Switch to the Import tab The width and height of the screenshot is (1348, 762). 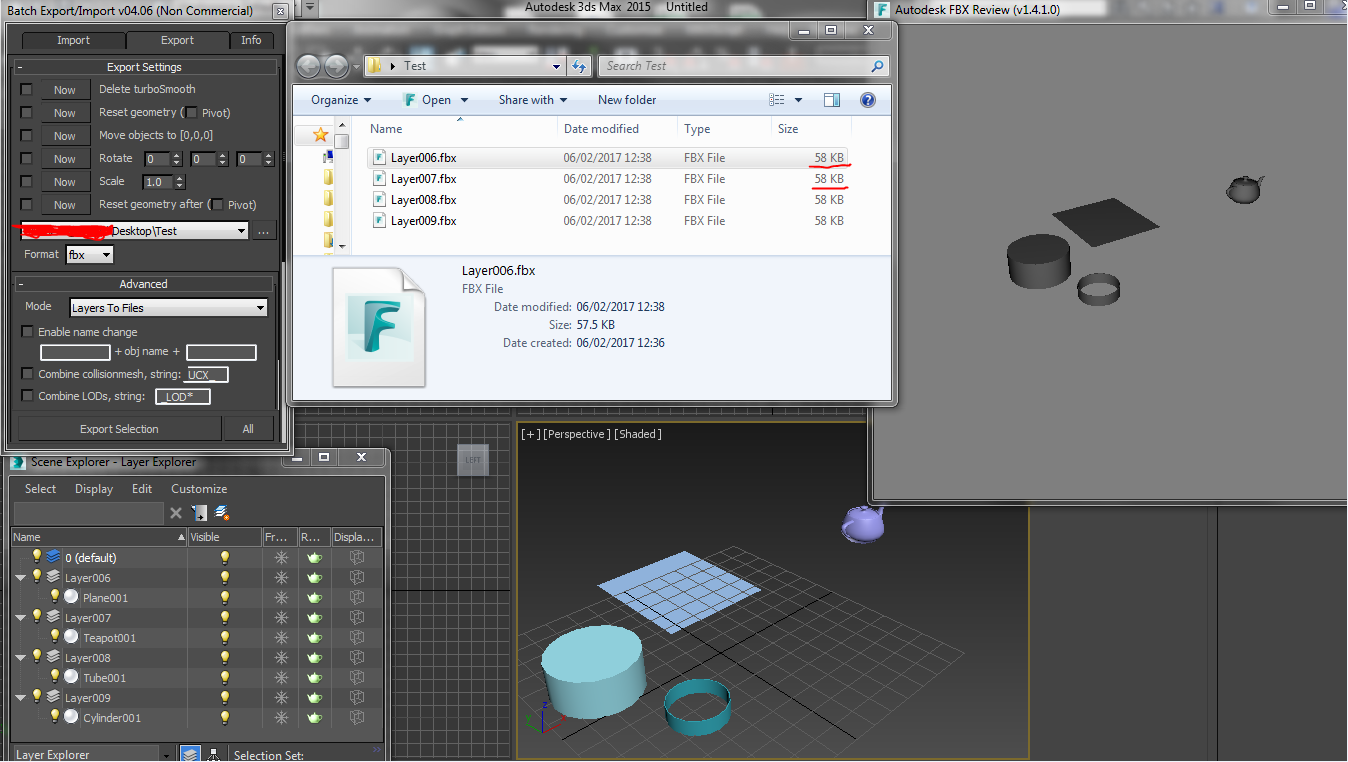click(73, 40)
